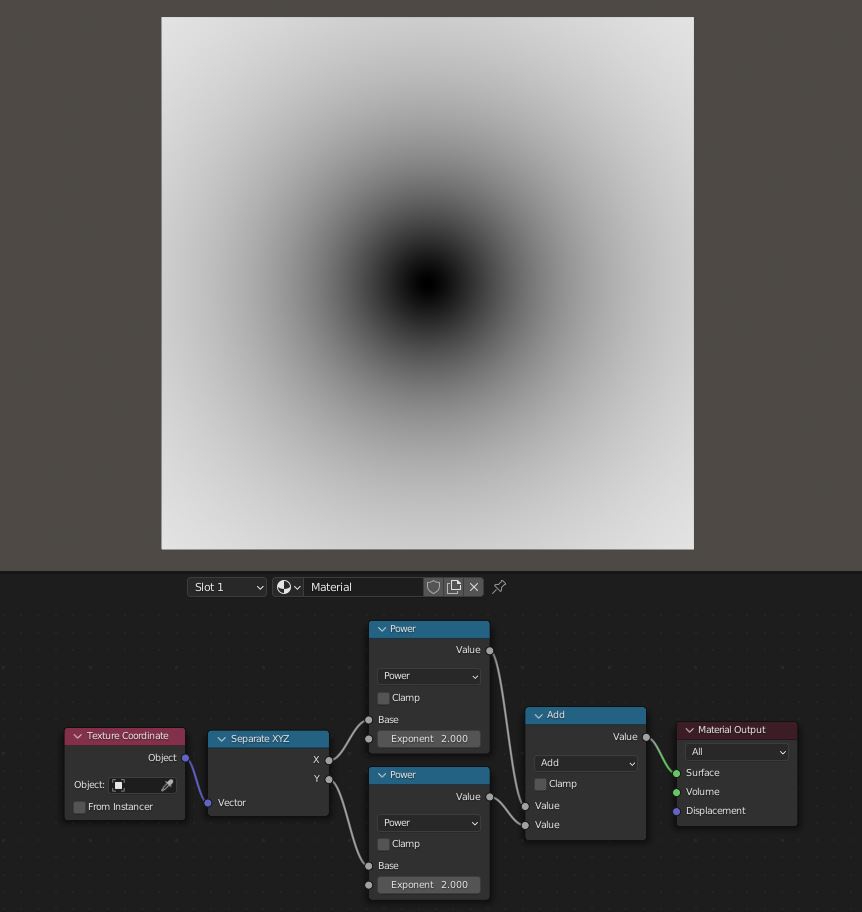This screenshot has height=912, width=862.
Task: Click the eyedropper in Texture Coordinate node
Action: [x=167, y=785]
